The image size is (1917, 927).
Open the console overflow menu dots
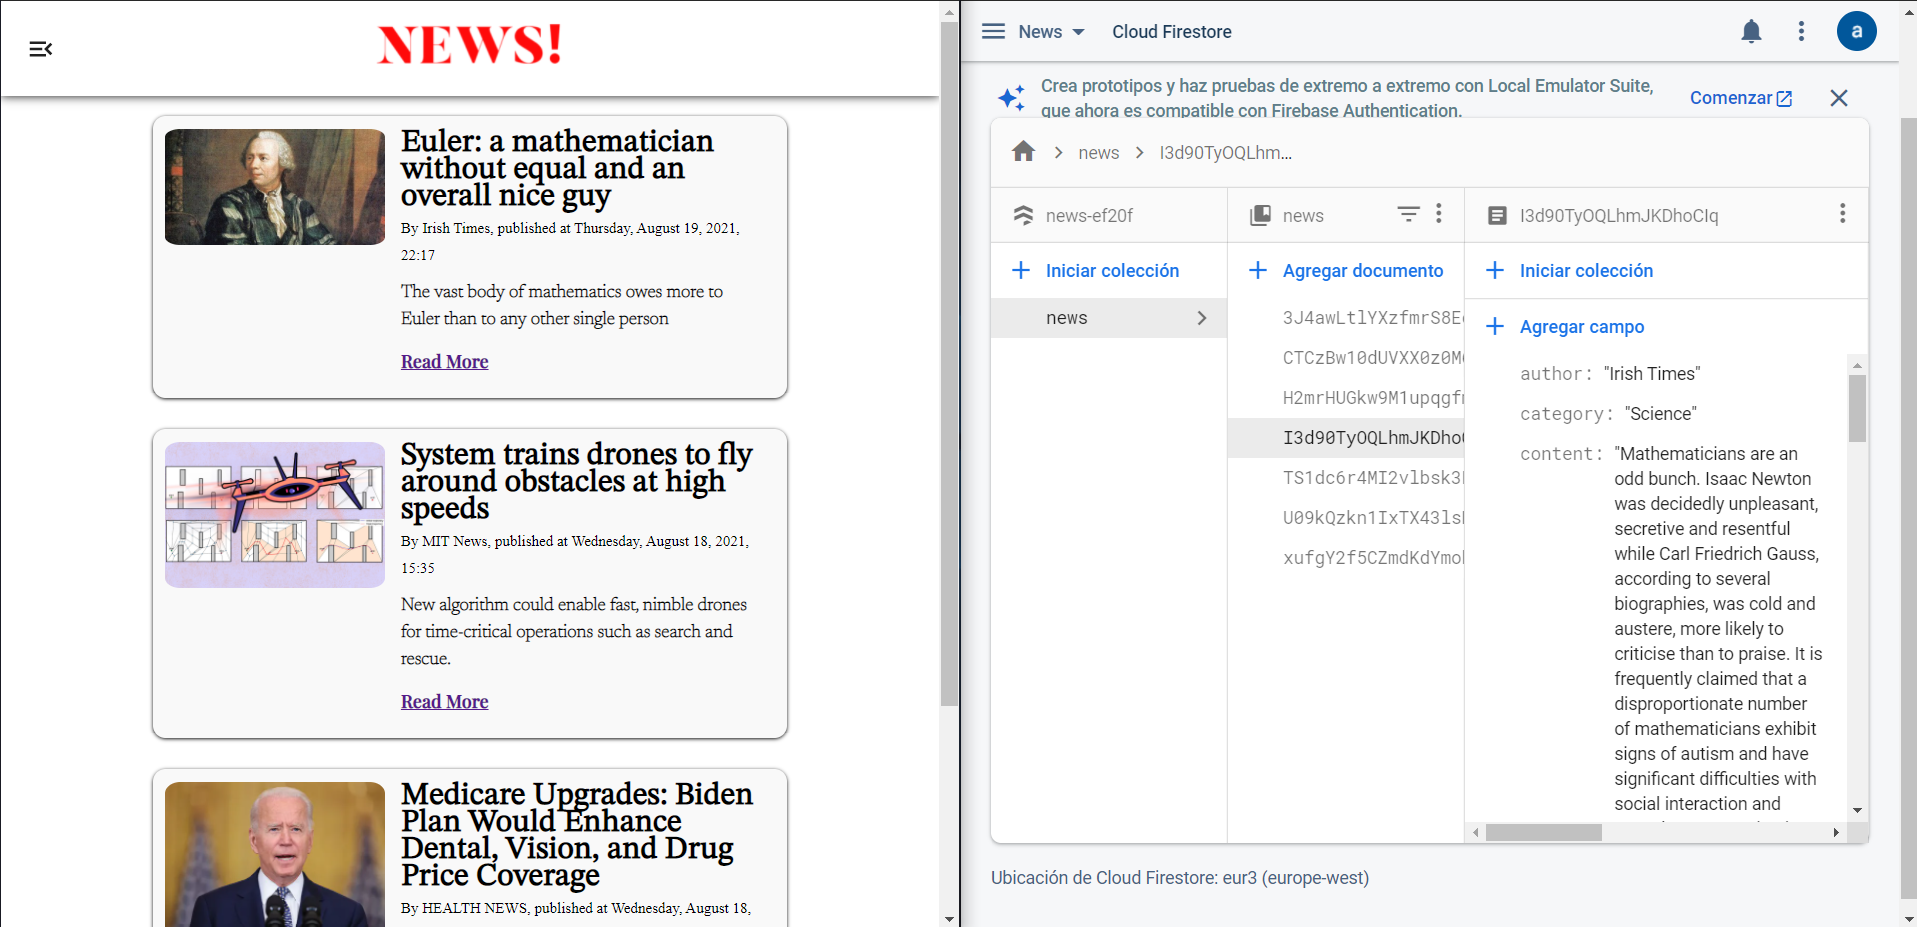click(1801, 32)
